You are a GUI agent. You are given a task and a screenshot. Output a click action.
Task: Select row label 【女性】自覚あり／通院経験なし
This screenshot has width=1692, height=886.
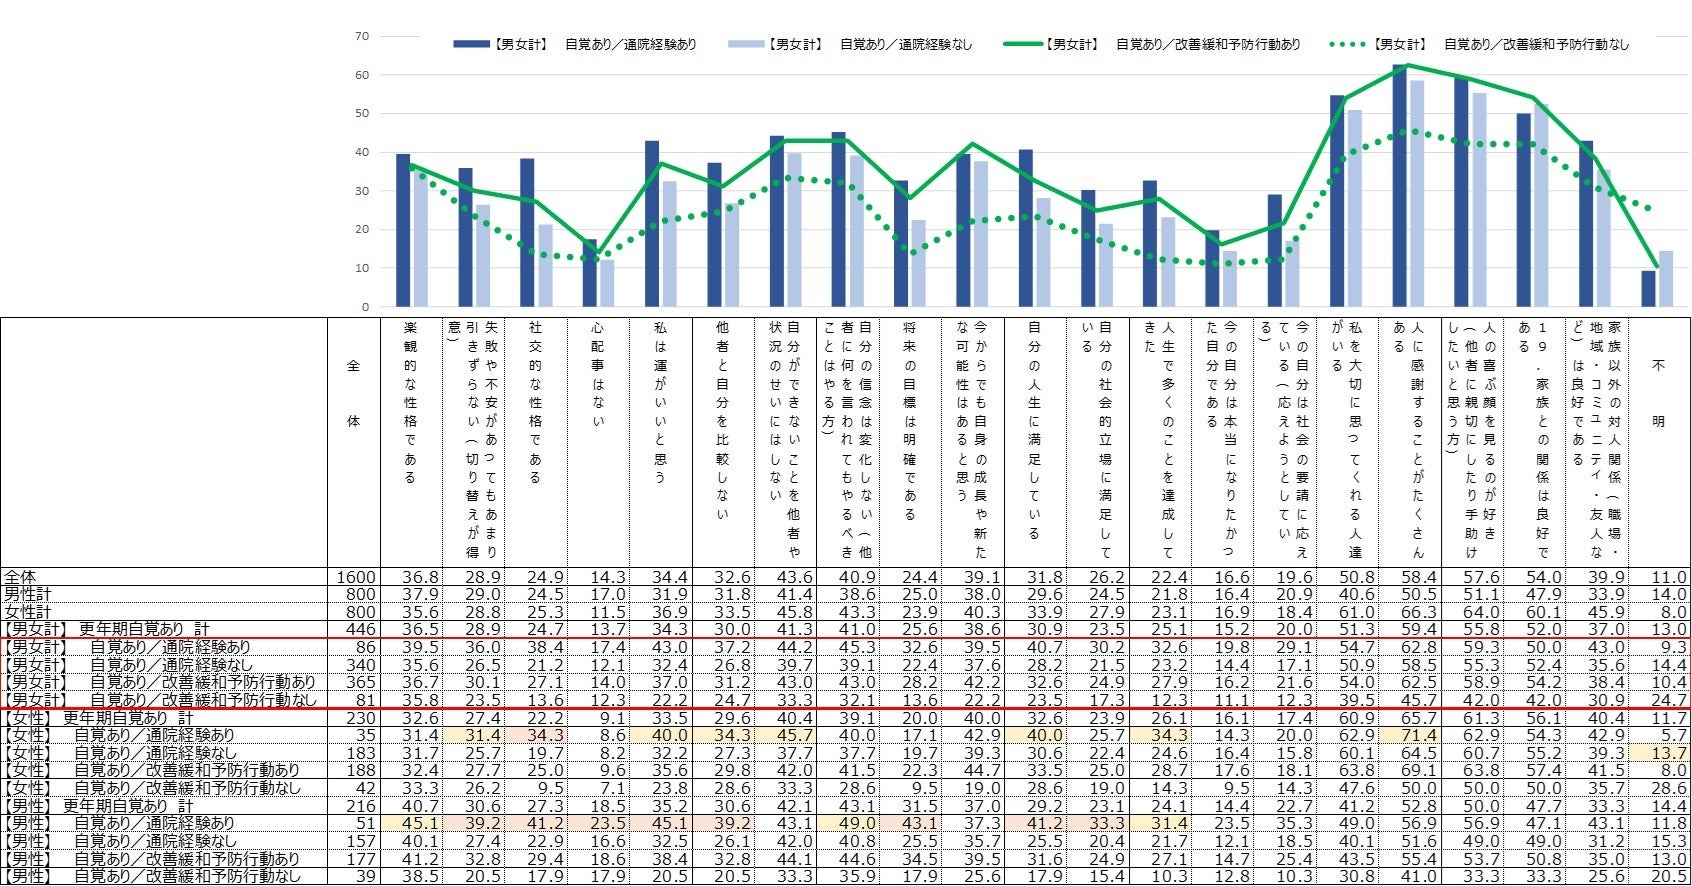(119, 752)
